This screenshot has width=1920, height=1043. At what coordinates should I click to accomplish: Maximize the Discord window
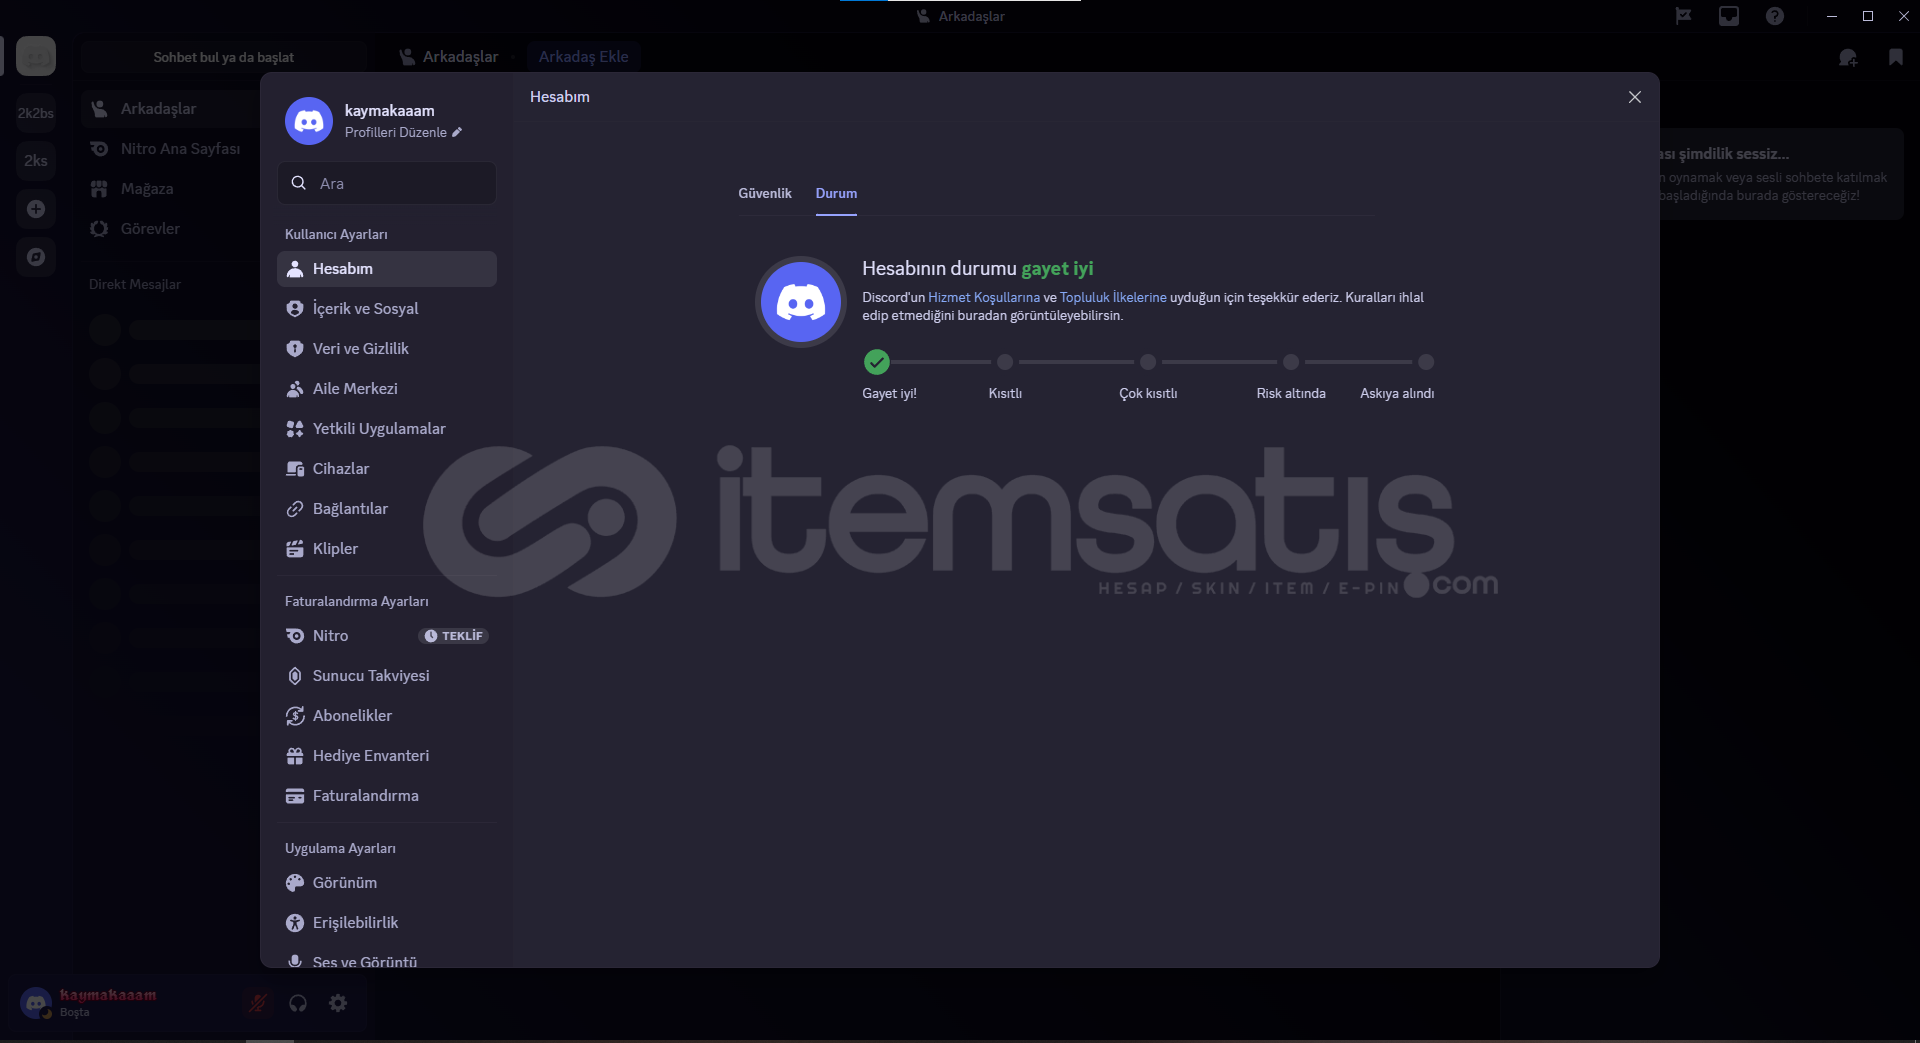(x=1868, y=16)
